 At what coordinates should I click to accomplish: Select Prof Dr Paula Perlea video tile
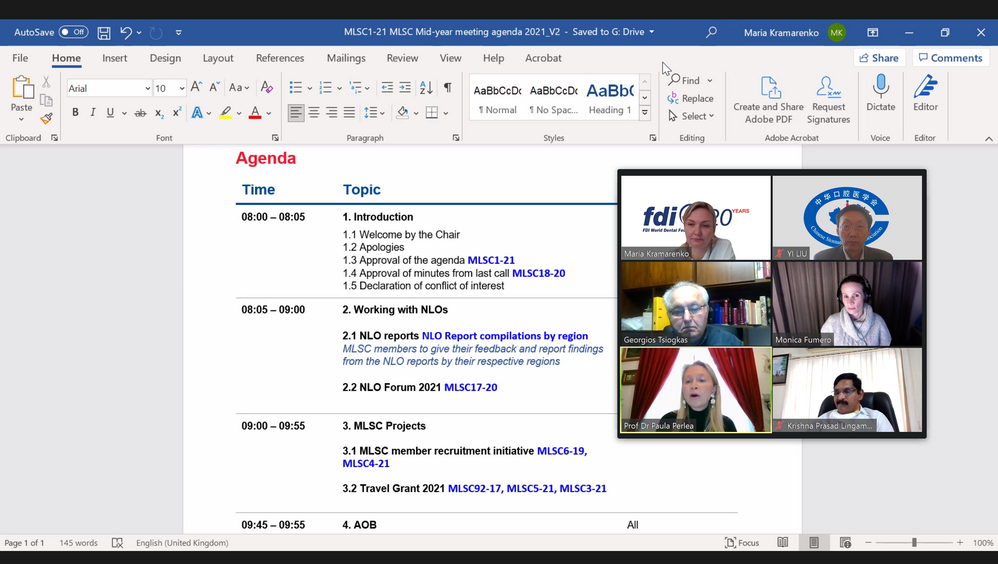[x=695, y=390]
